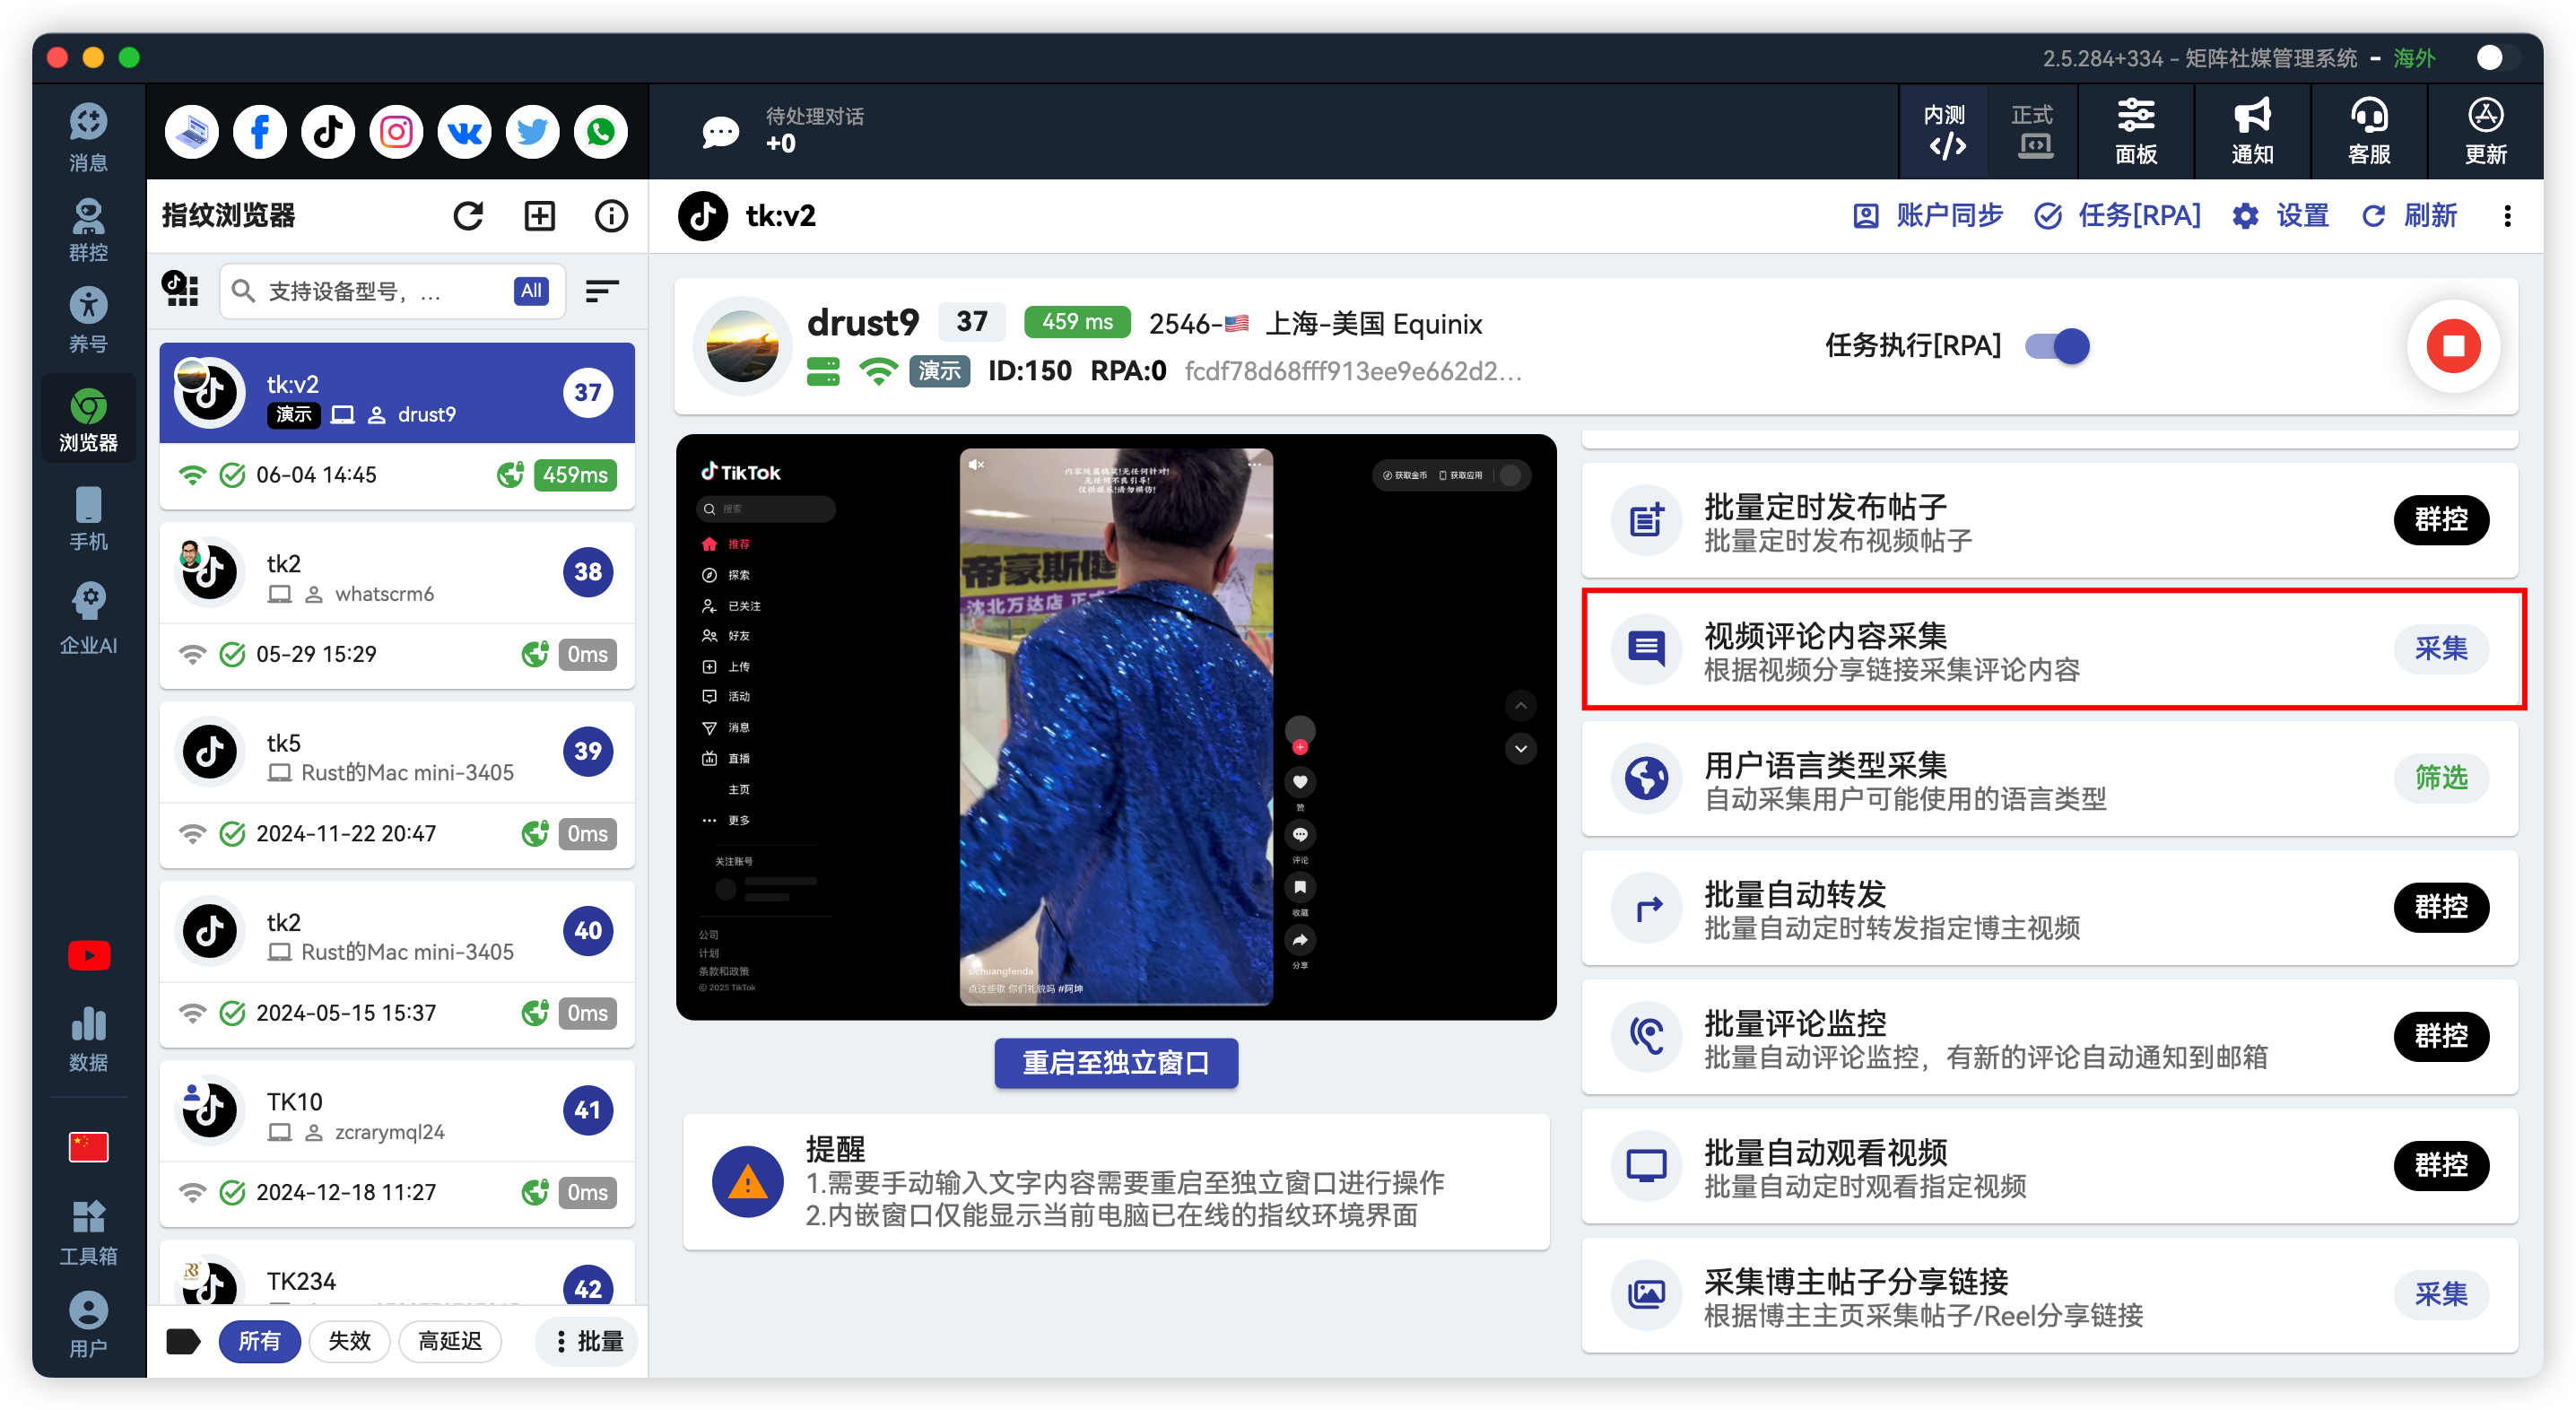Click 群控 for 批量自动转发

pyautogui.click(x=2441, y=907)
